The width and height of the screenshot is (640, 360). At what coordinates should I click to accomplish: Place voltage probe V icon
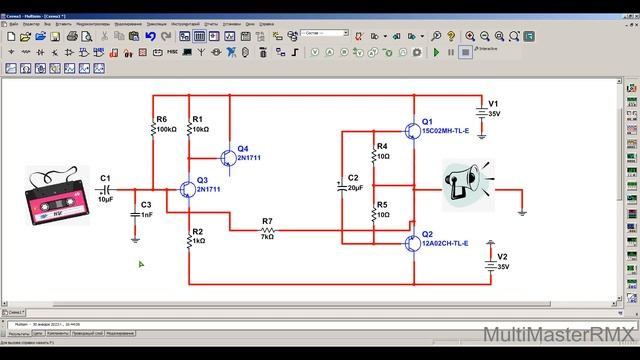click(x=315, y=52)
